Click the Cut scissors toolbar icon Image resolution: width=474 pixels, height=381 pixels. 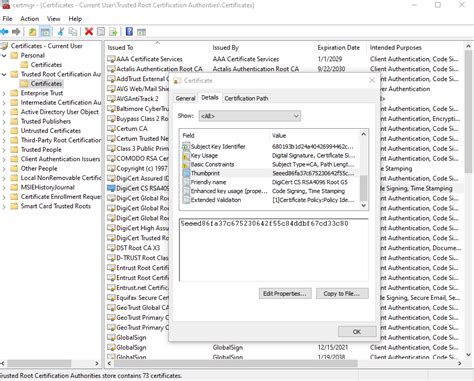click(x=61, y=32)
